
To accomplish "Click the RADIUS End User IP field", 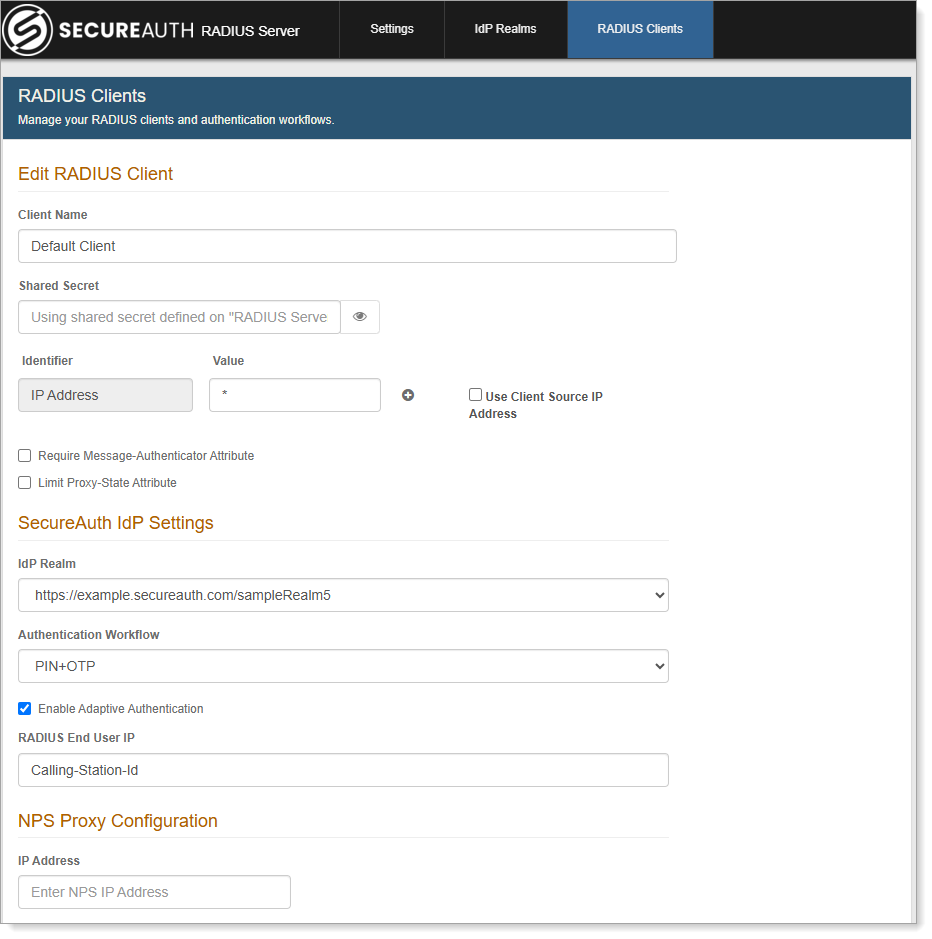I will [343, 770].
